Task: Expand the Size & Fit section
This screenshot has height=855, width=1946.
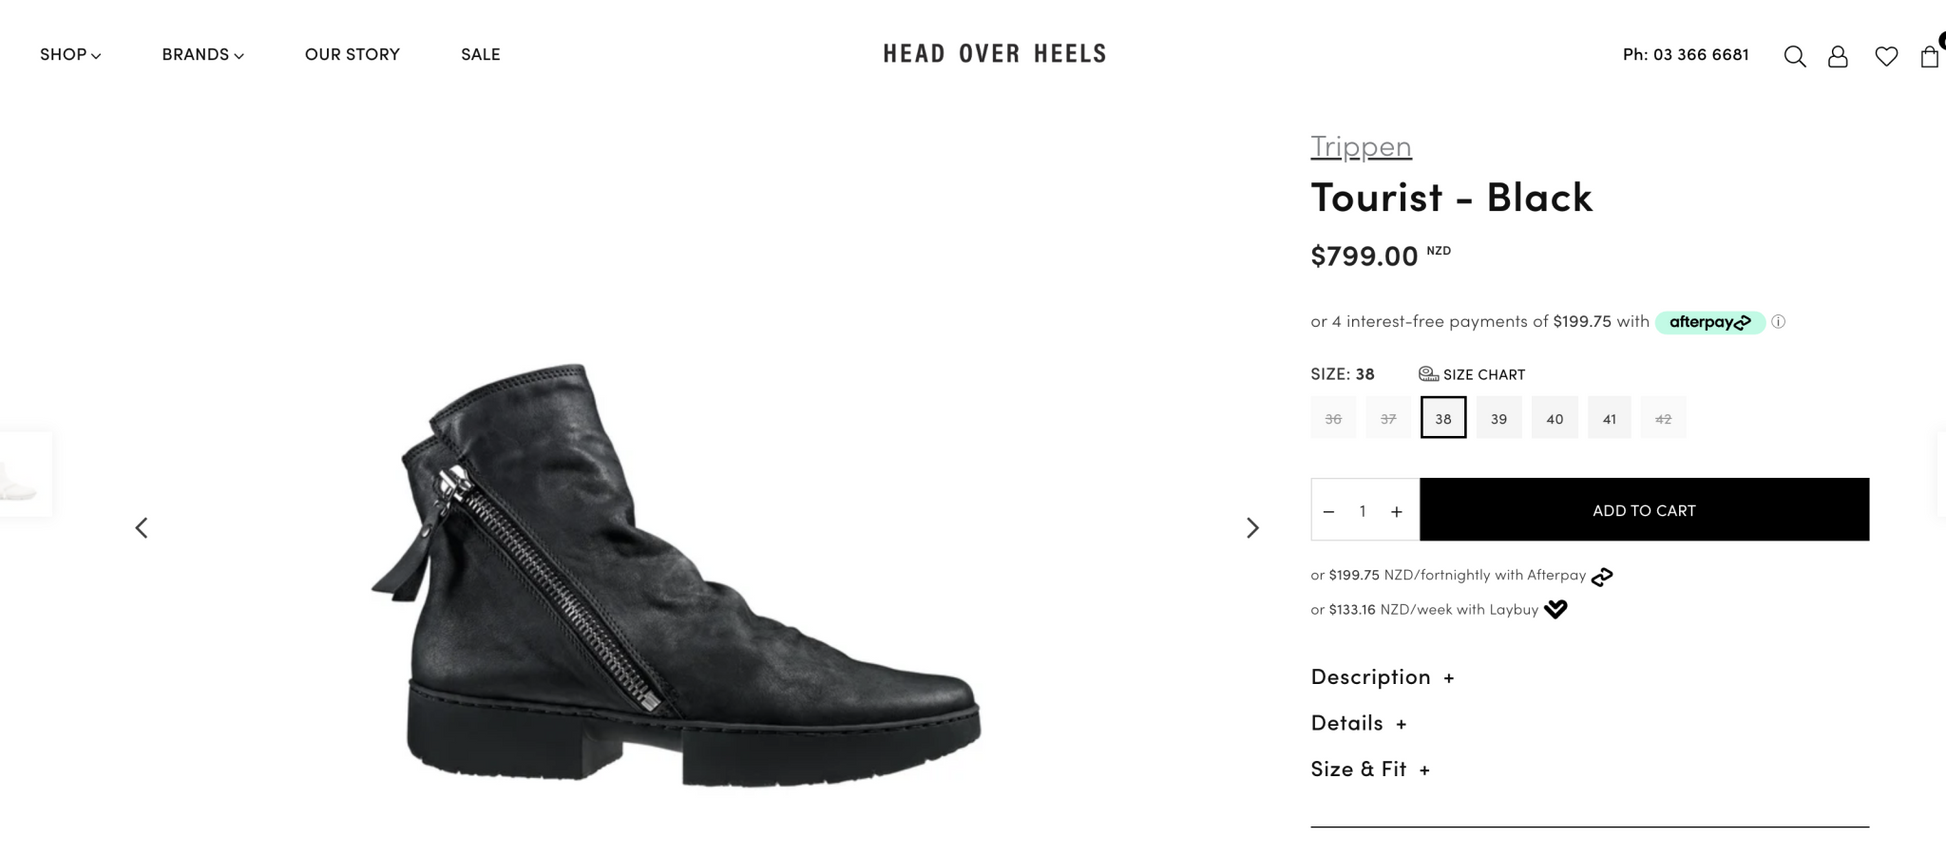Action: click(x=1370, y=769)
